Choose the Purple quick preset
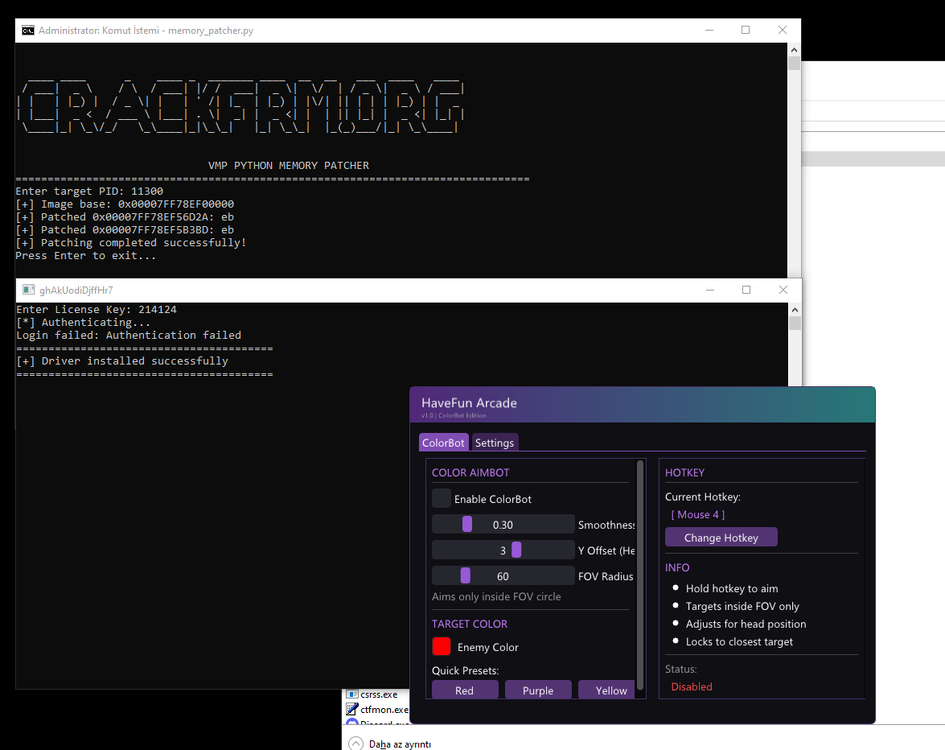Screen dimensions: 945x750 coord(538,690)
